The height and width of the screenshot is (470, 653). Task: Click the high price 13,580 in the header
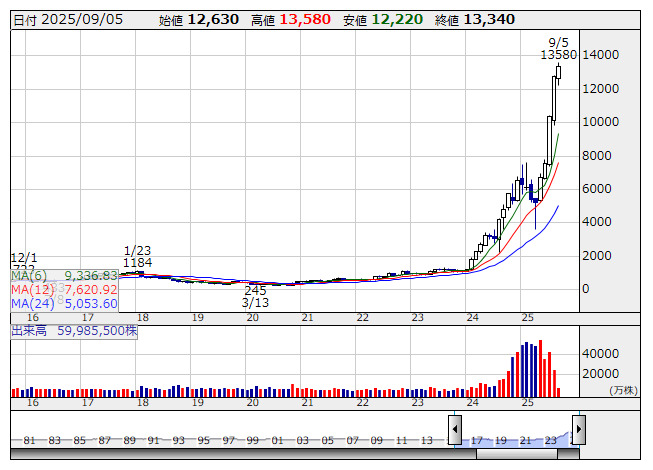pyautogui.click(x=305, y=20)
